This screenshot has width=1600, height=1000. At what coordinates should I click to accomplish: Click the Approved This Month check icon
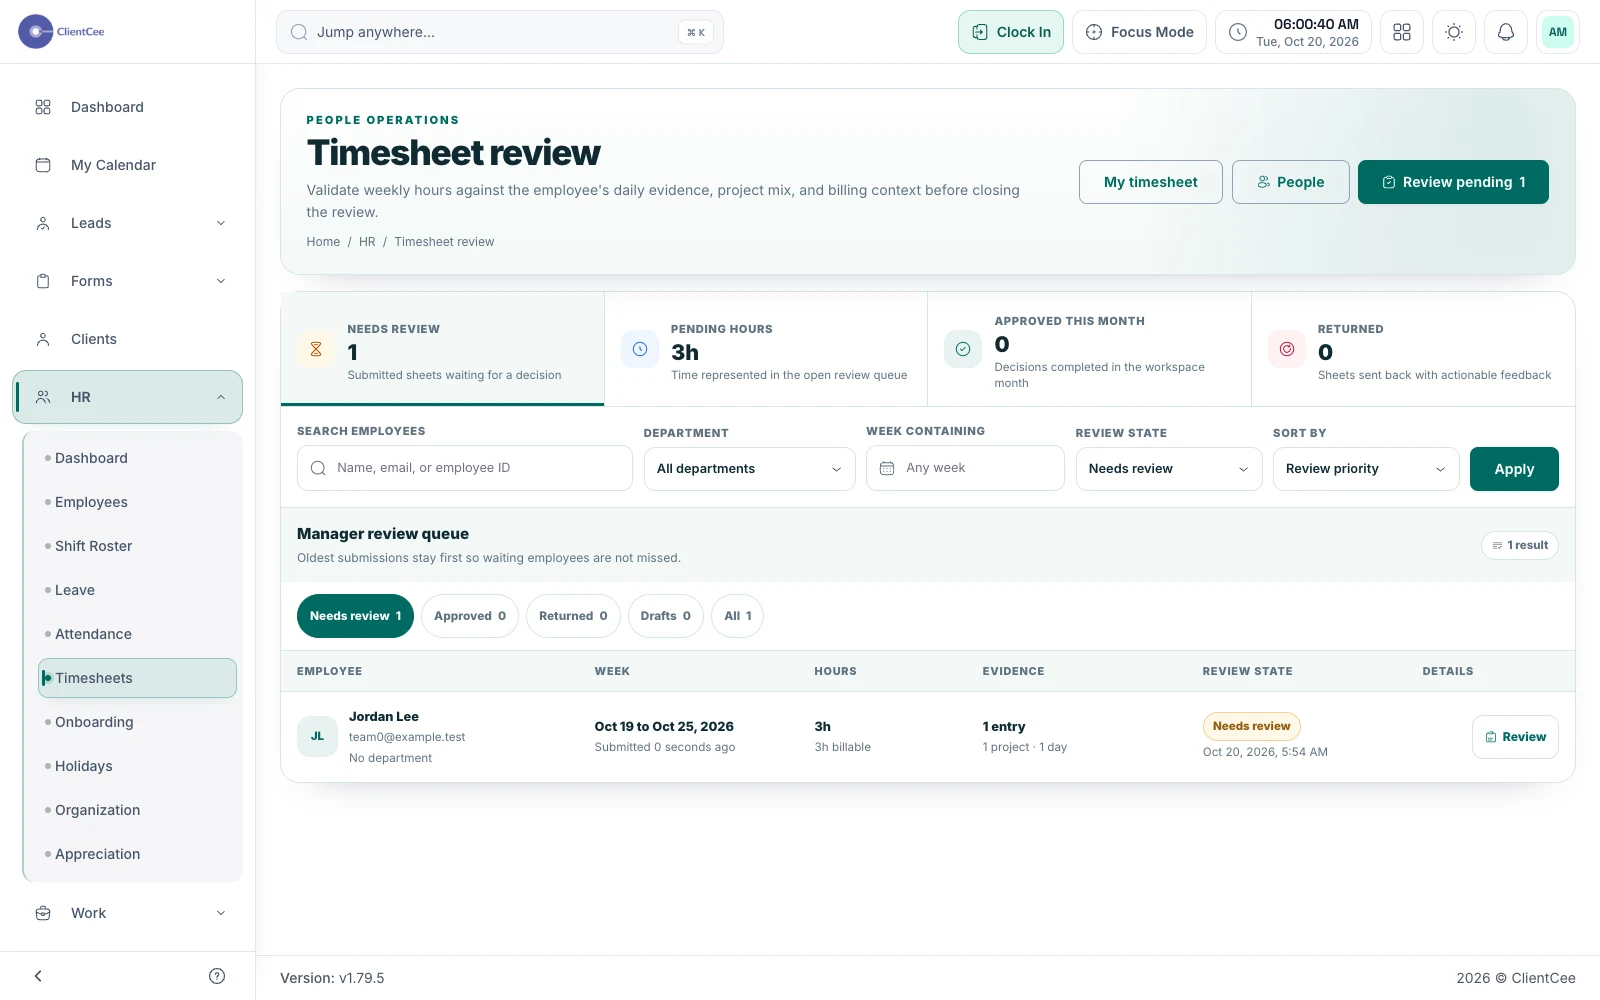point(963,349)
